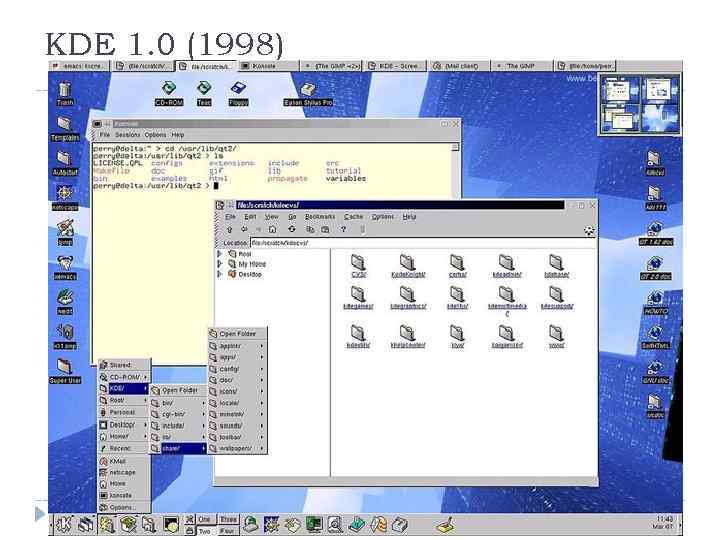The height and width of the screenshot is (540, 720).
Task: Switch to the Konsole taskbar button
Action: click(x=268, y=66)
